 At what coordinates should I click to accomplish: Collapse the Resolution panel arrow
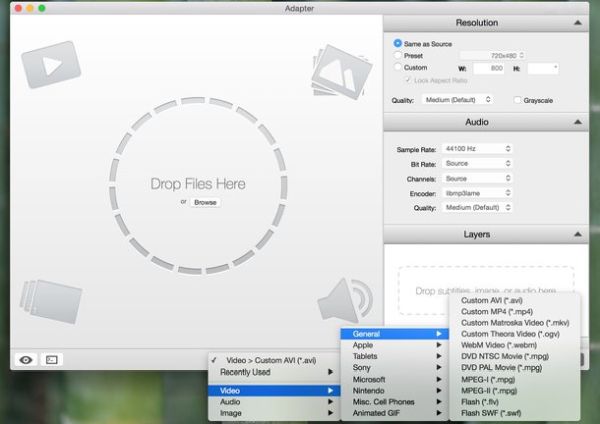[577, 22]
